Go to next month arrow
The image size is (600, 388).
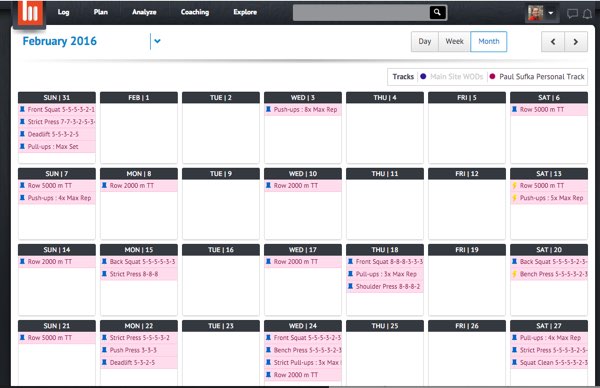click(x=576, y=42)
